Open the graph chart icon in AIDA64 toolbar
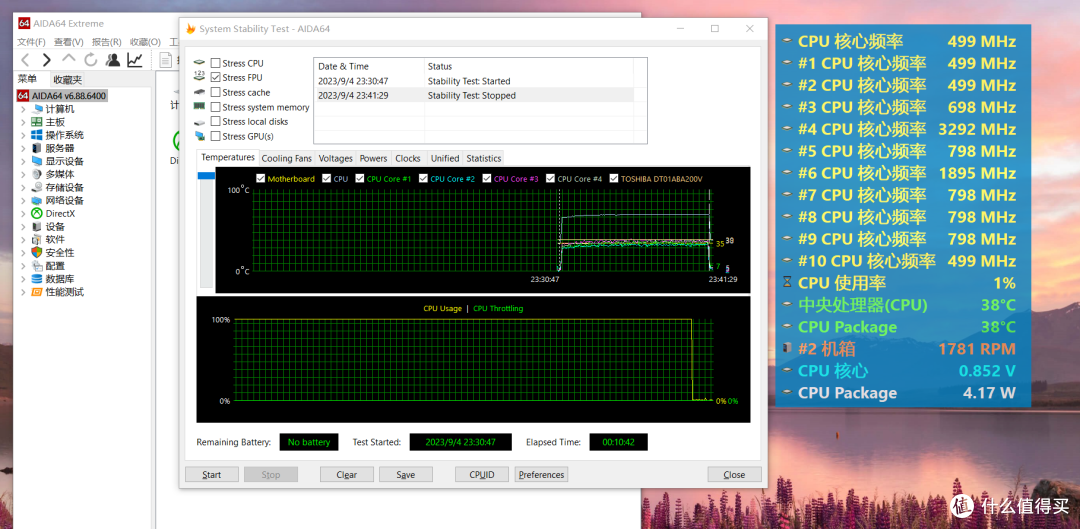This screenshot has height=529, width=1080. click(135, 60)
